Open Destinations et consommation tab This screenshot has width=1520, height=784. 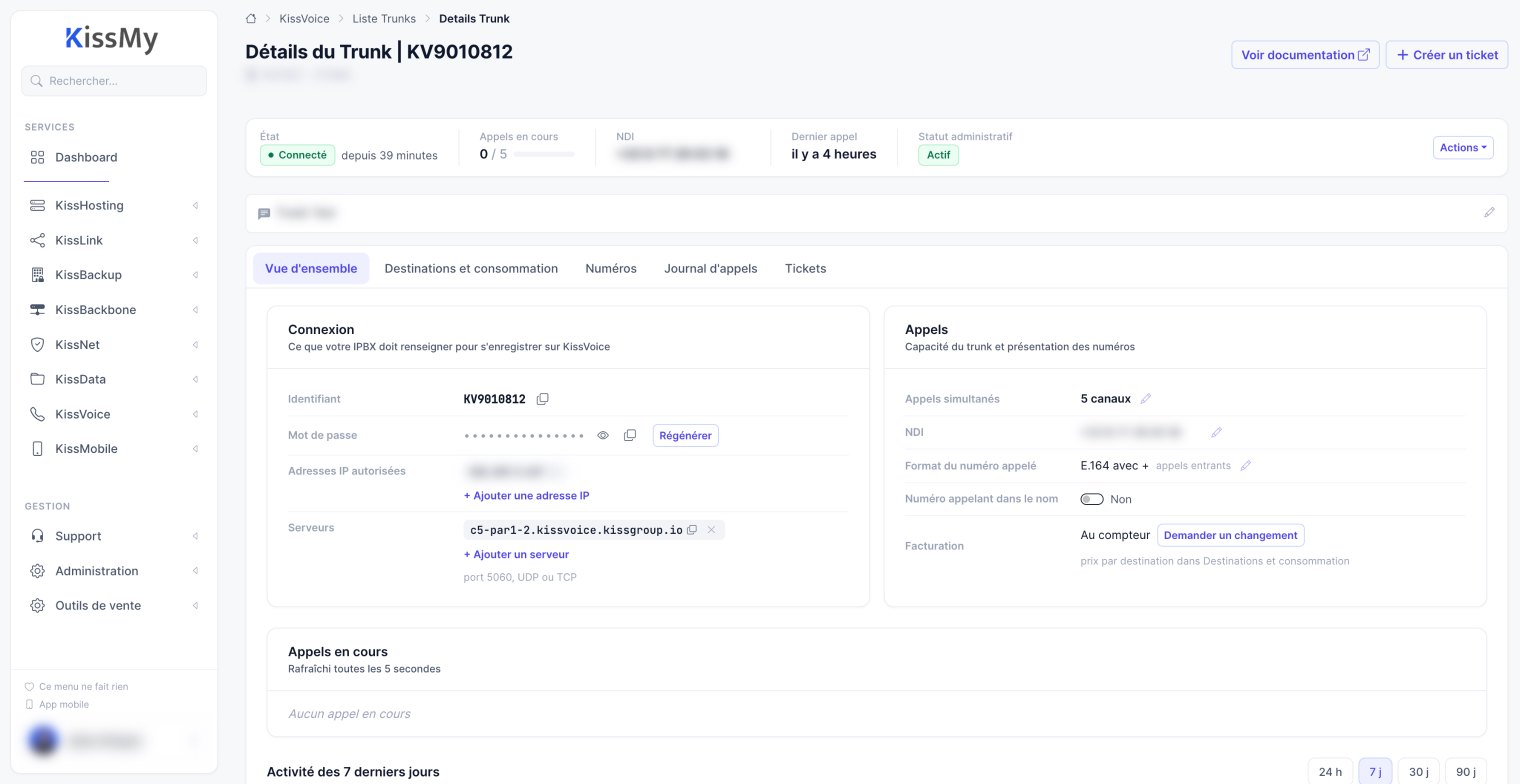(471, 268)
